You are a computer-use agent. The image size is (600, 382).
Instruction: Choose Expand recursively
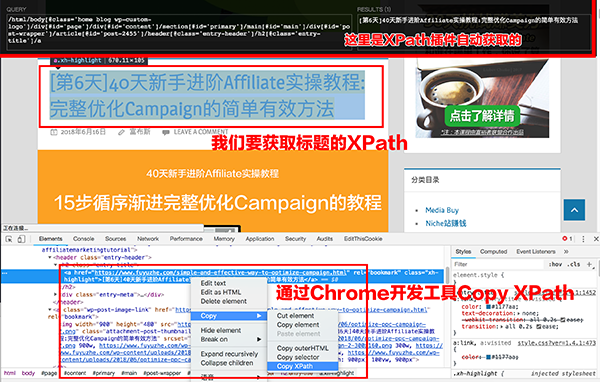229,354
